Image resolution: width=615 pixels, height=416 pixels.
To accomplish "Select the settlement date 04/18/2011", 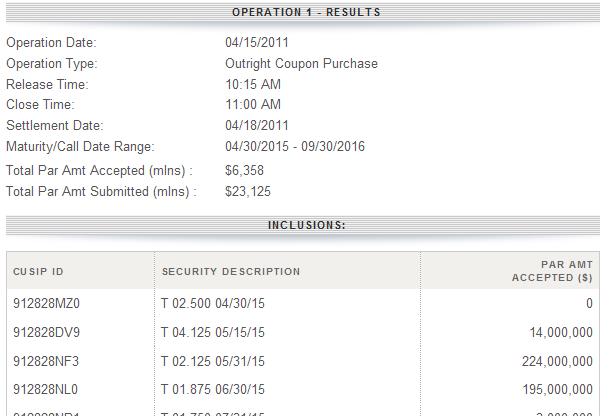I will [257, 126].
